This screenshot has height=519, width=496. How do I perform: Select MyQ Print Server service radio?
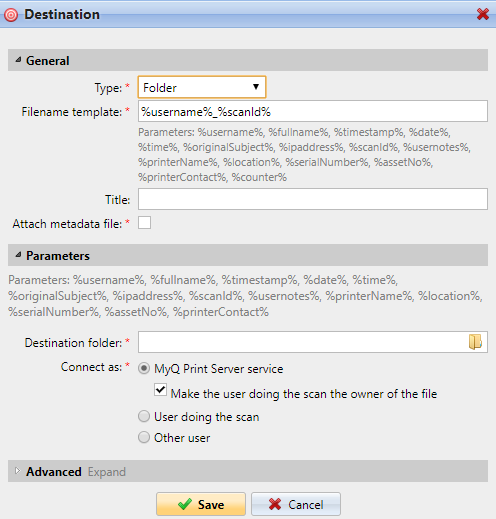click(144, 368)
